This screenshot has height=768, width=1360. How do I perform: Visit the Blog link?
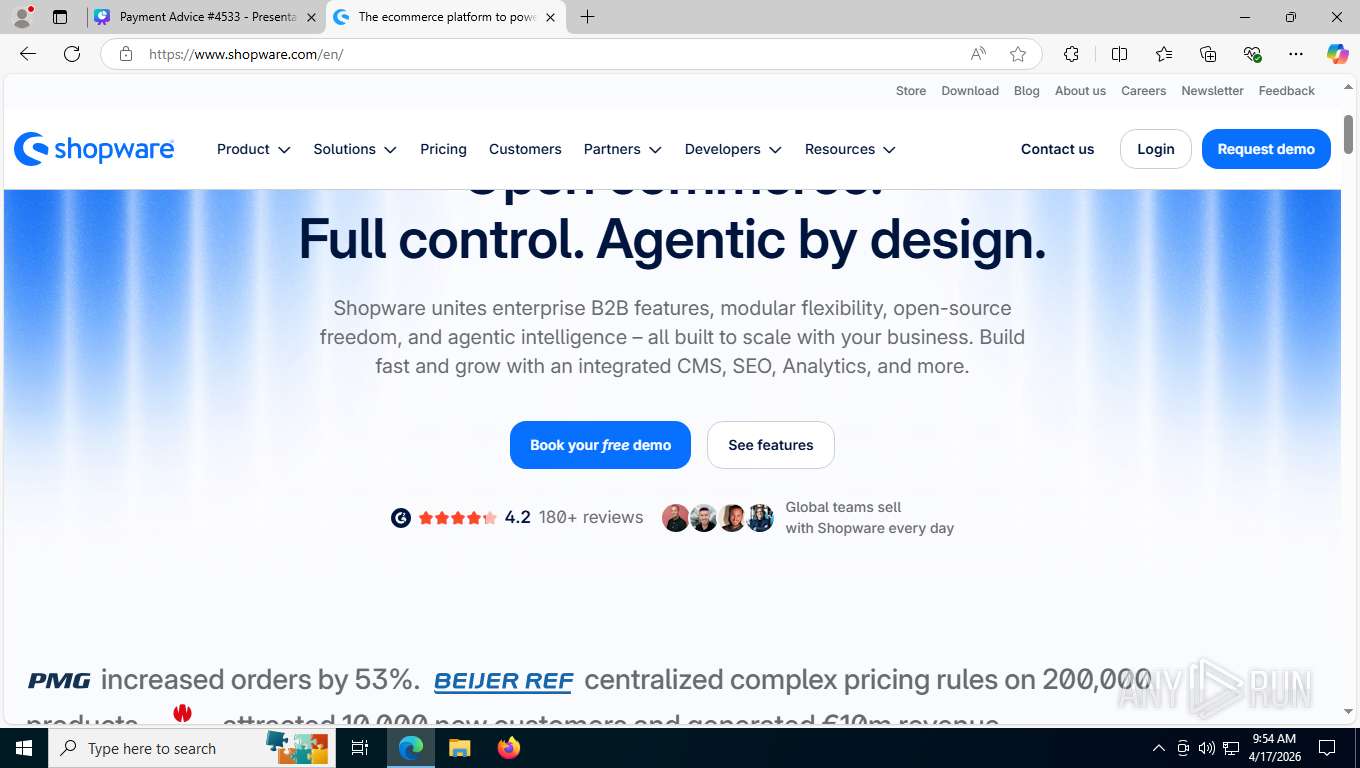(x=1027, y=91)
